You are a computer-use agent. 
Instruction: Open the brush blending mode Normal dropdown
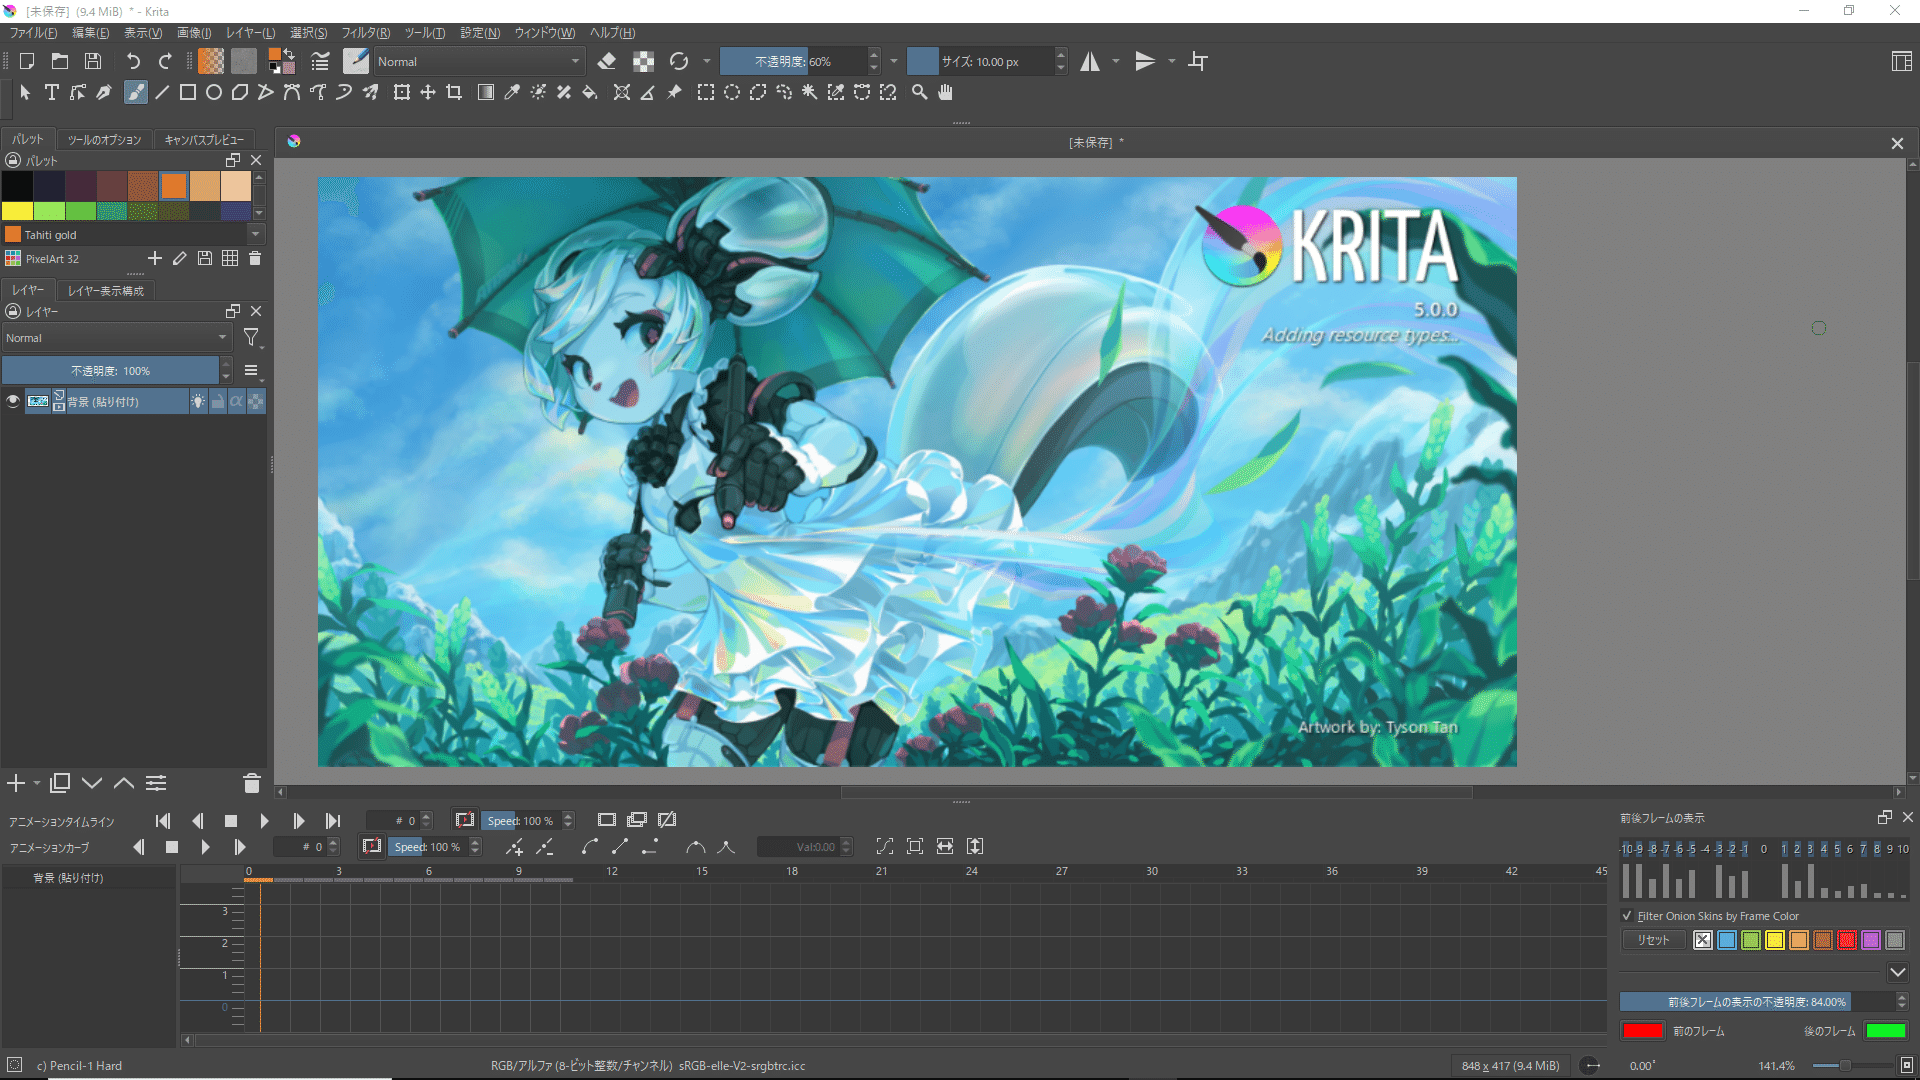click(x=478, y=61)
